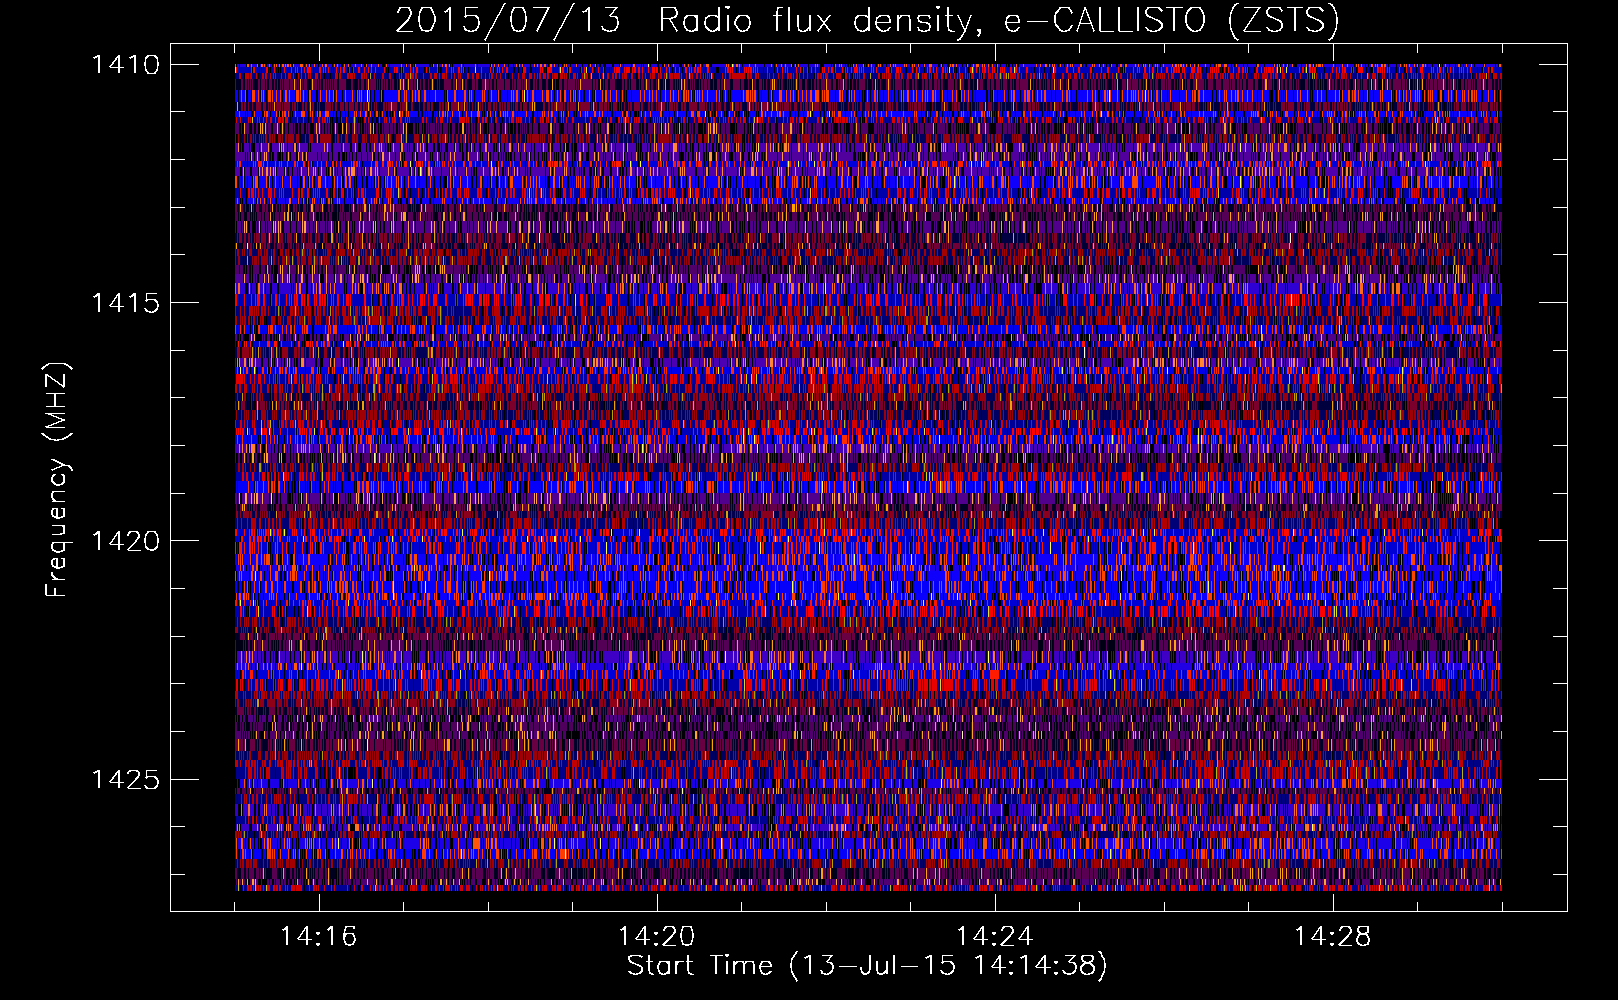Click the "Frequency (MHZ)" axis label
Image resolution: width=1618 pixels, height=1000 pixels.
click(57, 480)
